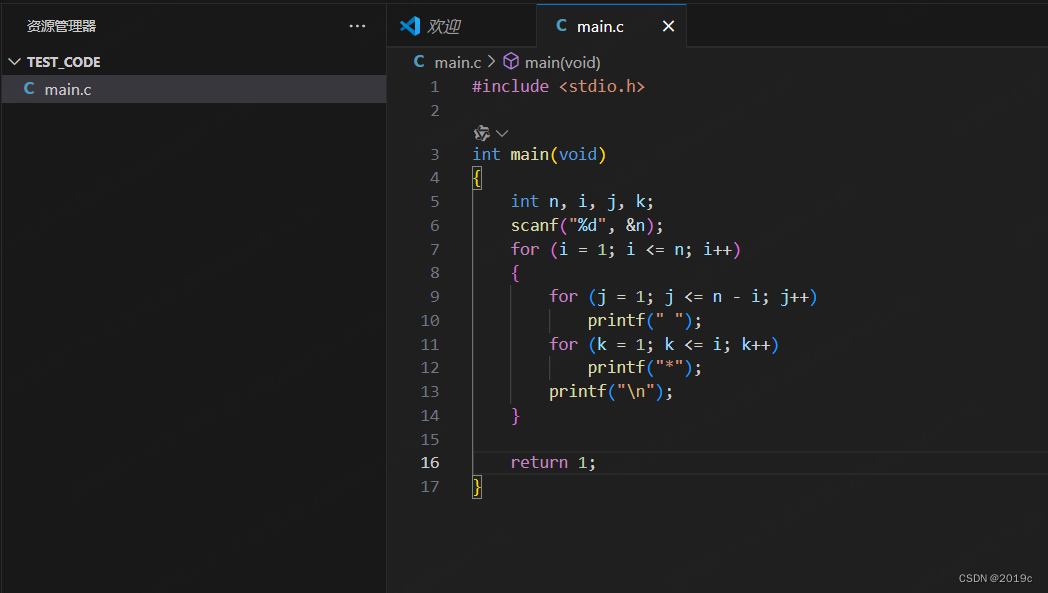Viewport: 1048px width, 593px height.
Task: Open the Explorer more actions (…) menu
Action: 357,26
